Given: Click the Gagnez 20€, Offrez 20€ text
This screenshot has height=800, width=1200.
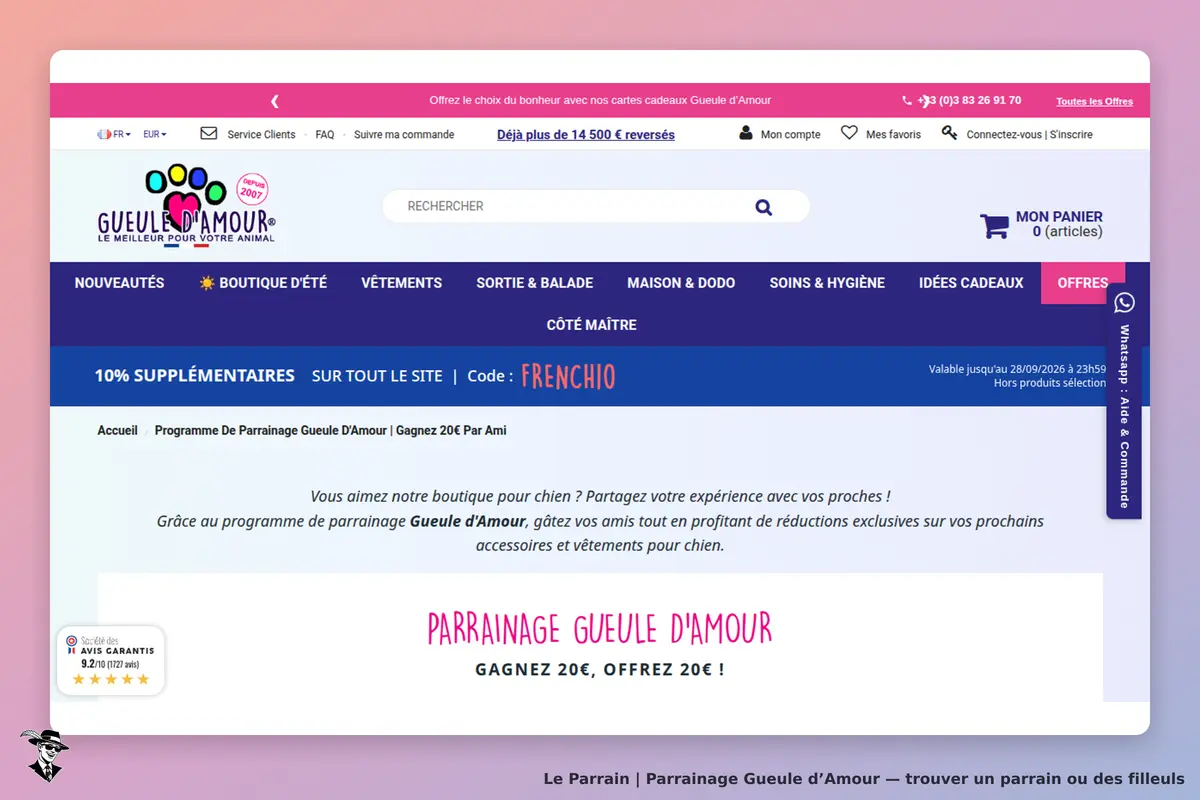Looking at the screenshot, I should [x=600, y=669].
